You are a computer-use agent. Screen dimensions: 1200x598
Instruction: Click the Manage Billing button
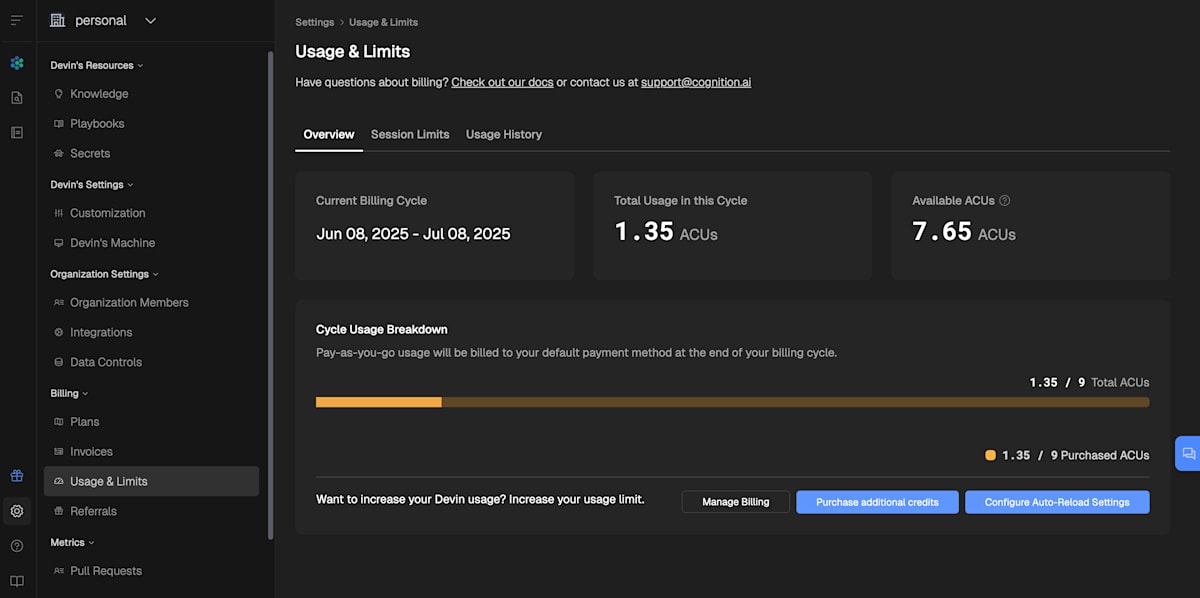tap(736, 502)
